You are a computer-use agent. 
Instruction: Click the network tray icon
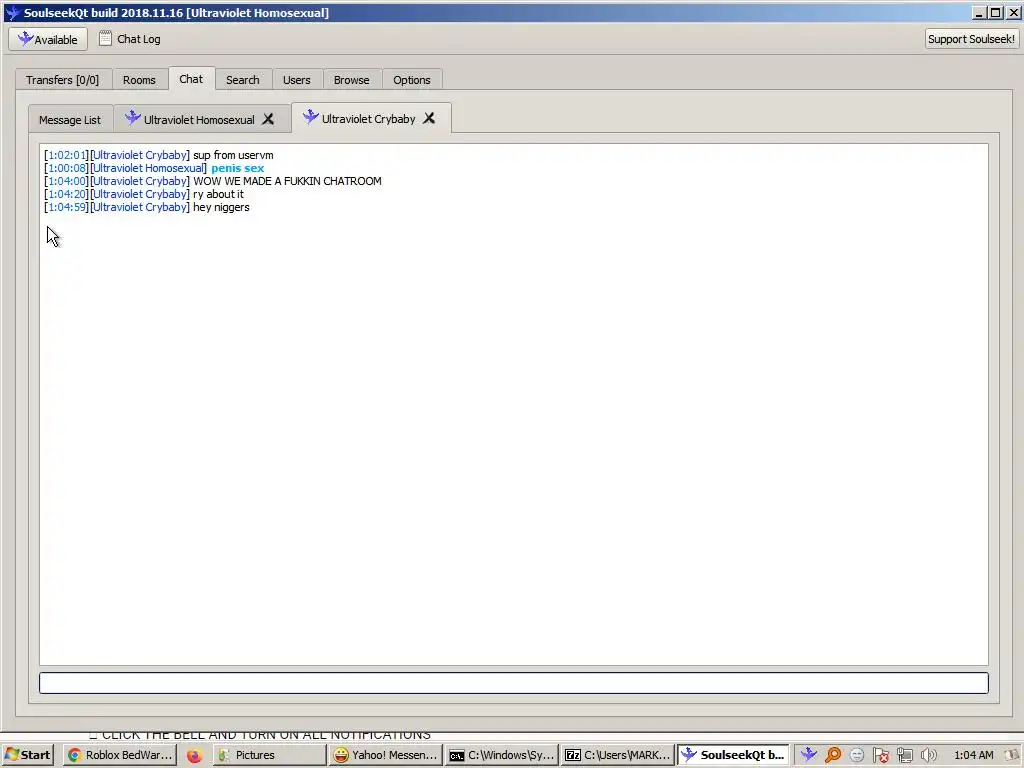click(x=904, y=755)
